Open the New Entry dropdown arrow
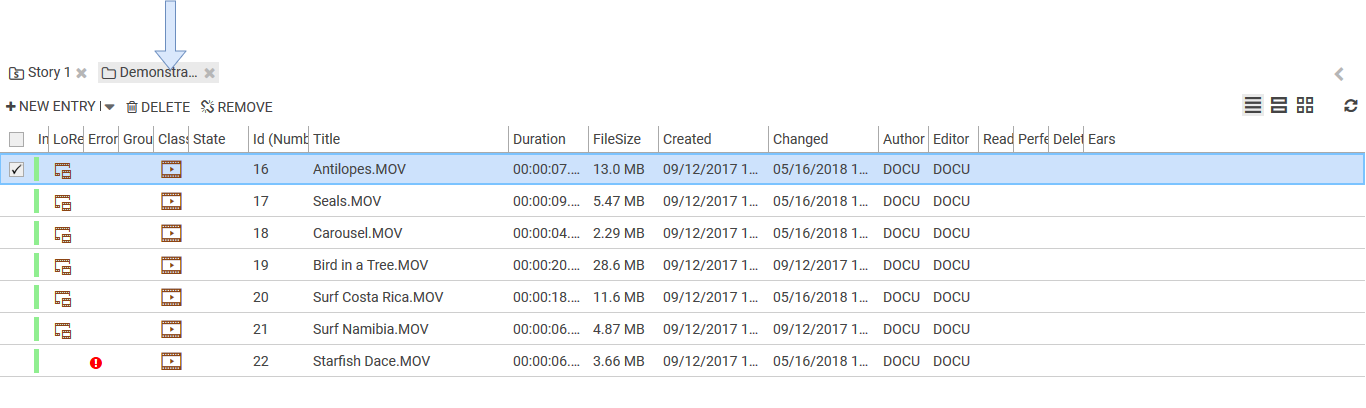Viewport: 1366px width, 408px height. point(109,107)
